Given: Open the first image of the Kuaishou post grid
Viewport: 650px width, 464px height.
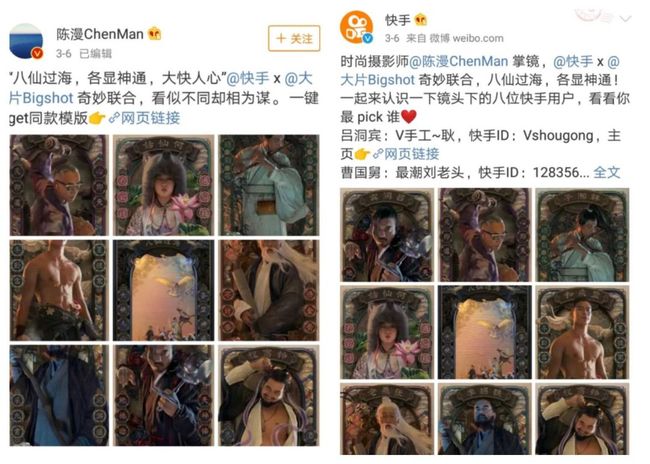Looking at the screenshot, I should click(387, 235).
